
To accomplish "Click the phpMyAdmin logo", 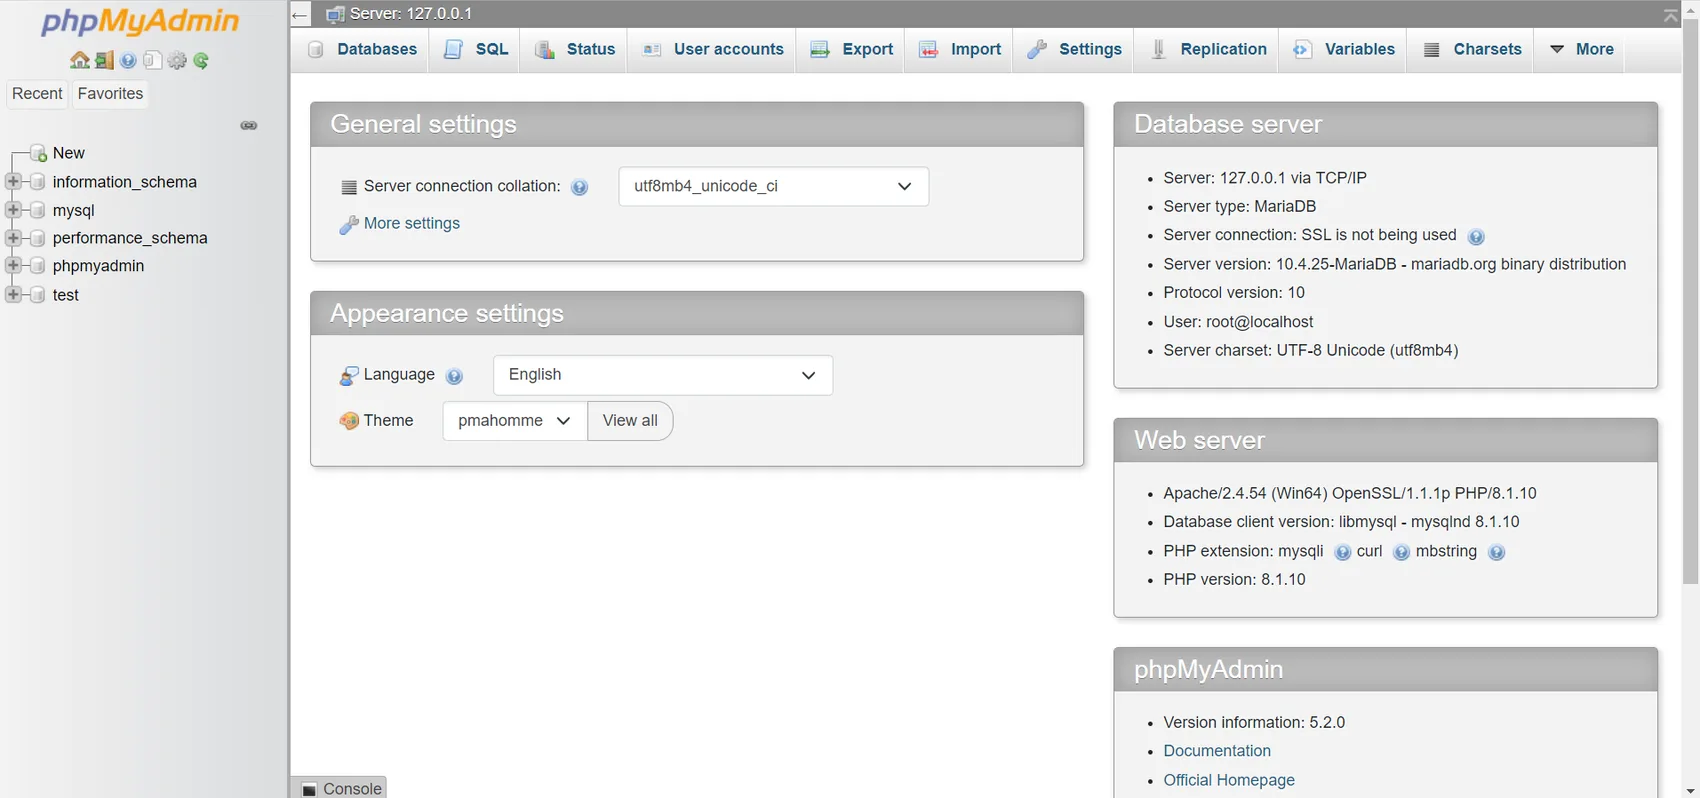I will [140, 22].
